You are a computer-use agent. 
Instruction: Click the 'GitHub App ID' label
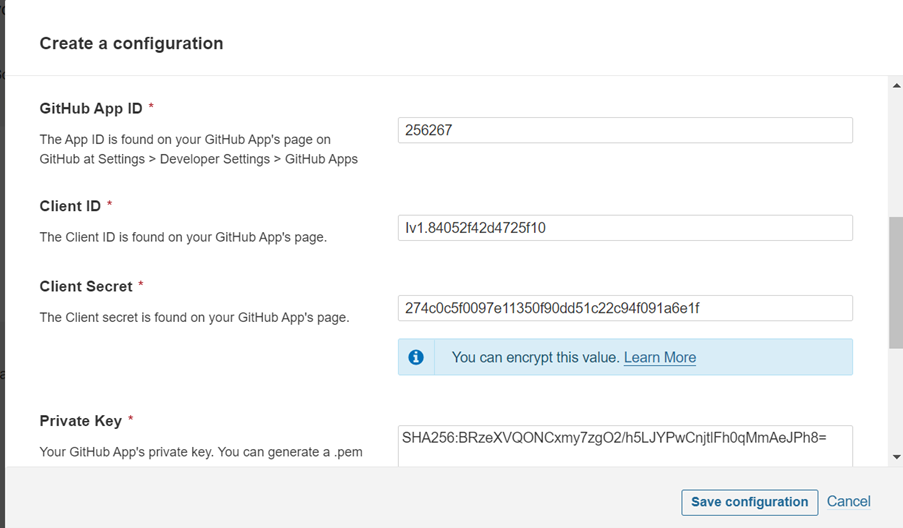pos(91,108)
